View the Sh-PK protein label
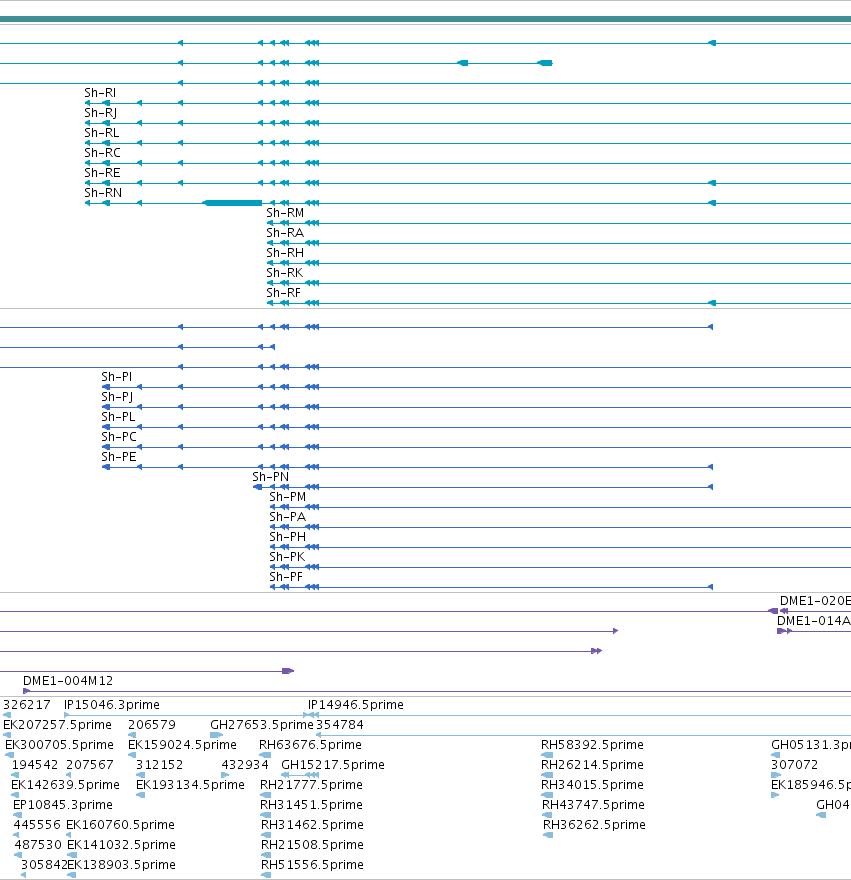This screenshot has width=851, height=880. coord(287,557)
